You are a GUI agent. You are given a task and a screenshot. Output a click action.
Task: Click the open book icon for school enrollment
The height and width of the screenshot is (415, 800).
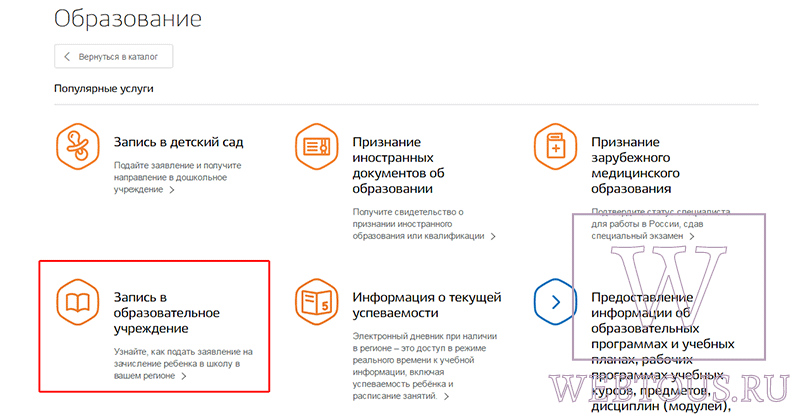pyautogui.click(x=78, y=302)
